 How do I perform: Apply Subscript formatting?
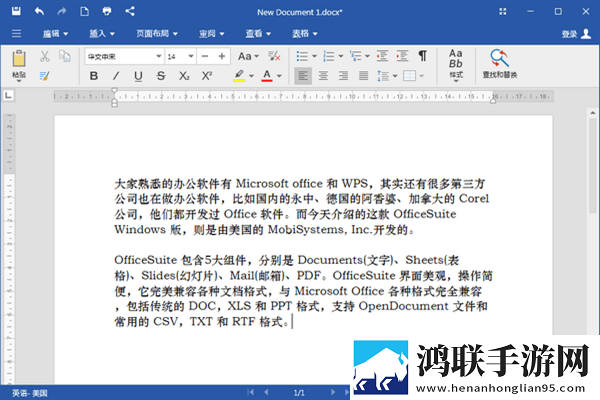point(184,76)
